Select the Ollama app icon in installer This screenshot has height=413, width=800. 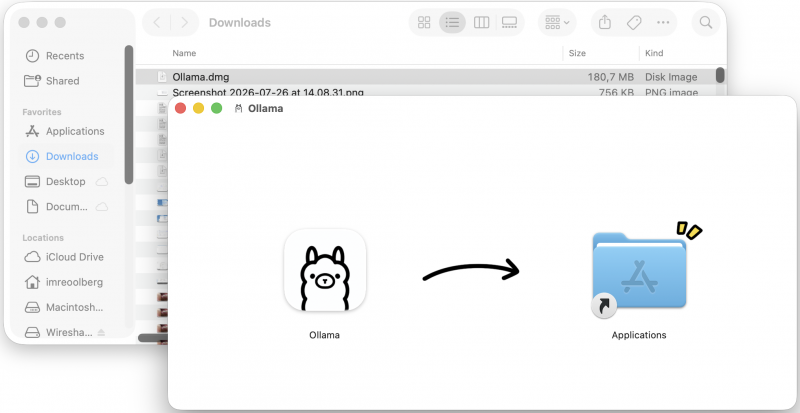pyautogui.click(x=324, y=270)
